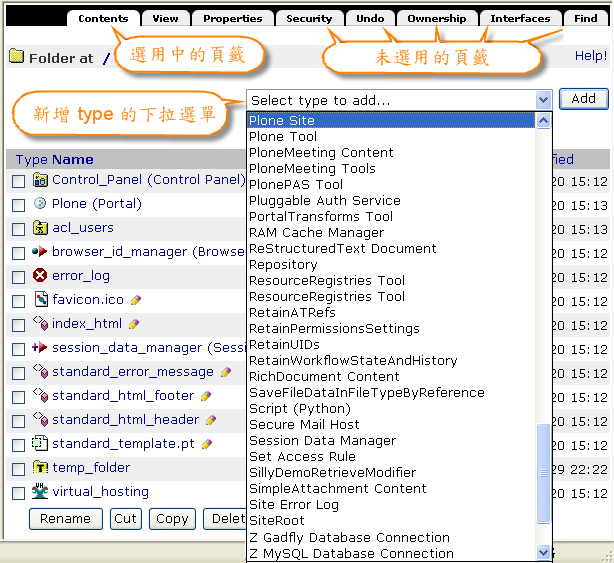Go to the Undo tab
This screenshot has width=614, height=563.
(370, 18)
